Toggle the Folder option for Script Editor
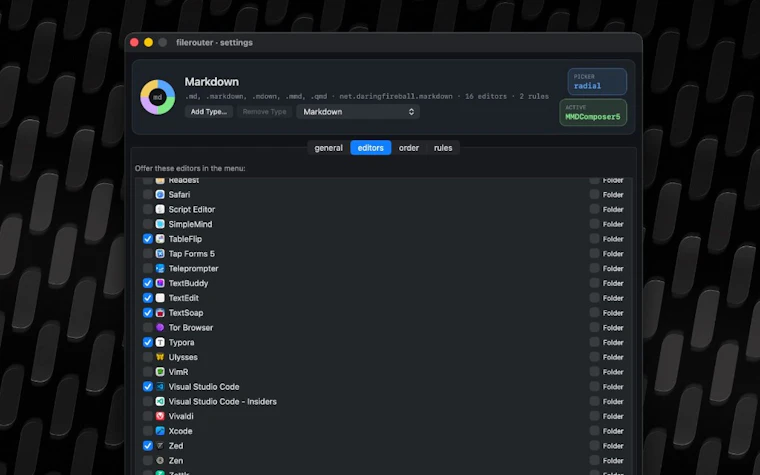Image resolution: width=760 pixels, height=475 pixels. coord(594,209)
